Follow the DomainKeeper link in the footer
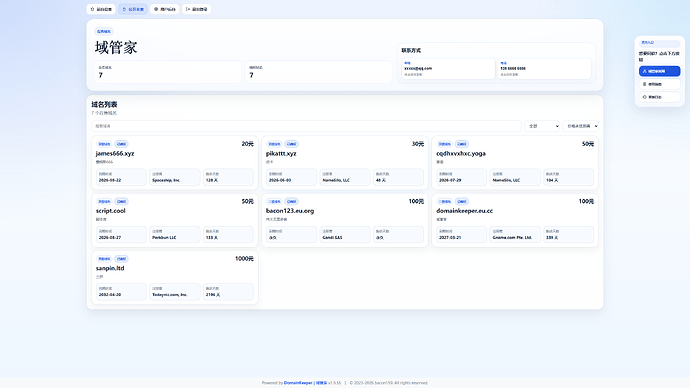 298,383
